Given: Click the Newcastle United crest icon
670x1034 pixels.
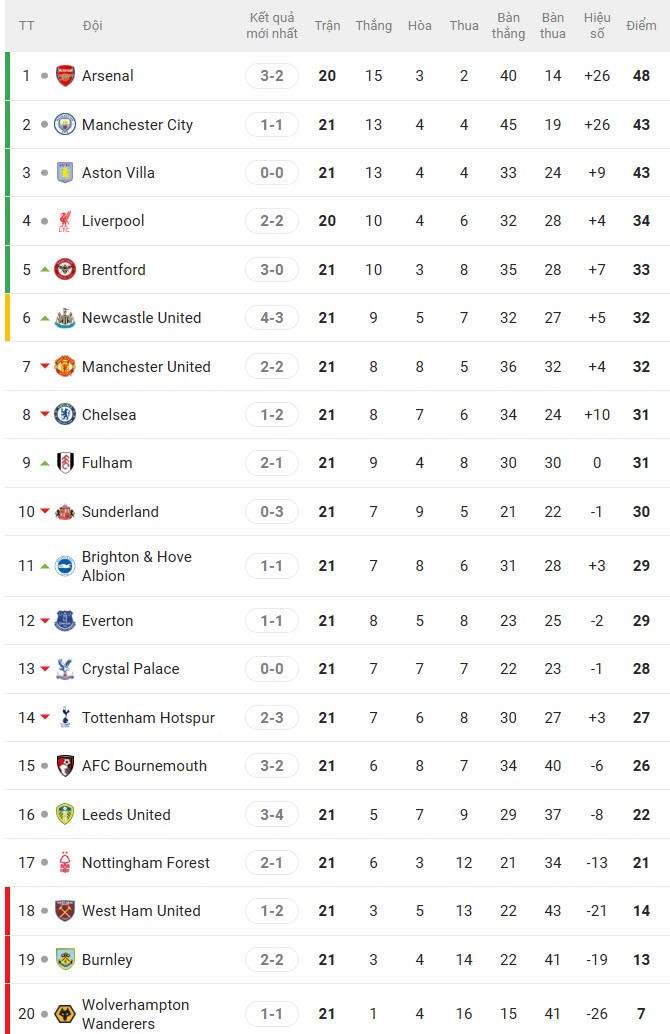Looking at the screenshot, I should (x=65, y=318).
